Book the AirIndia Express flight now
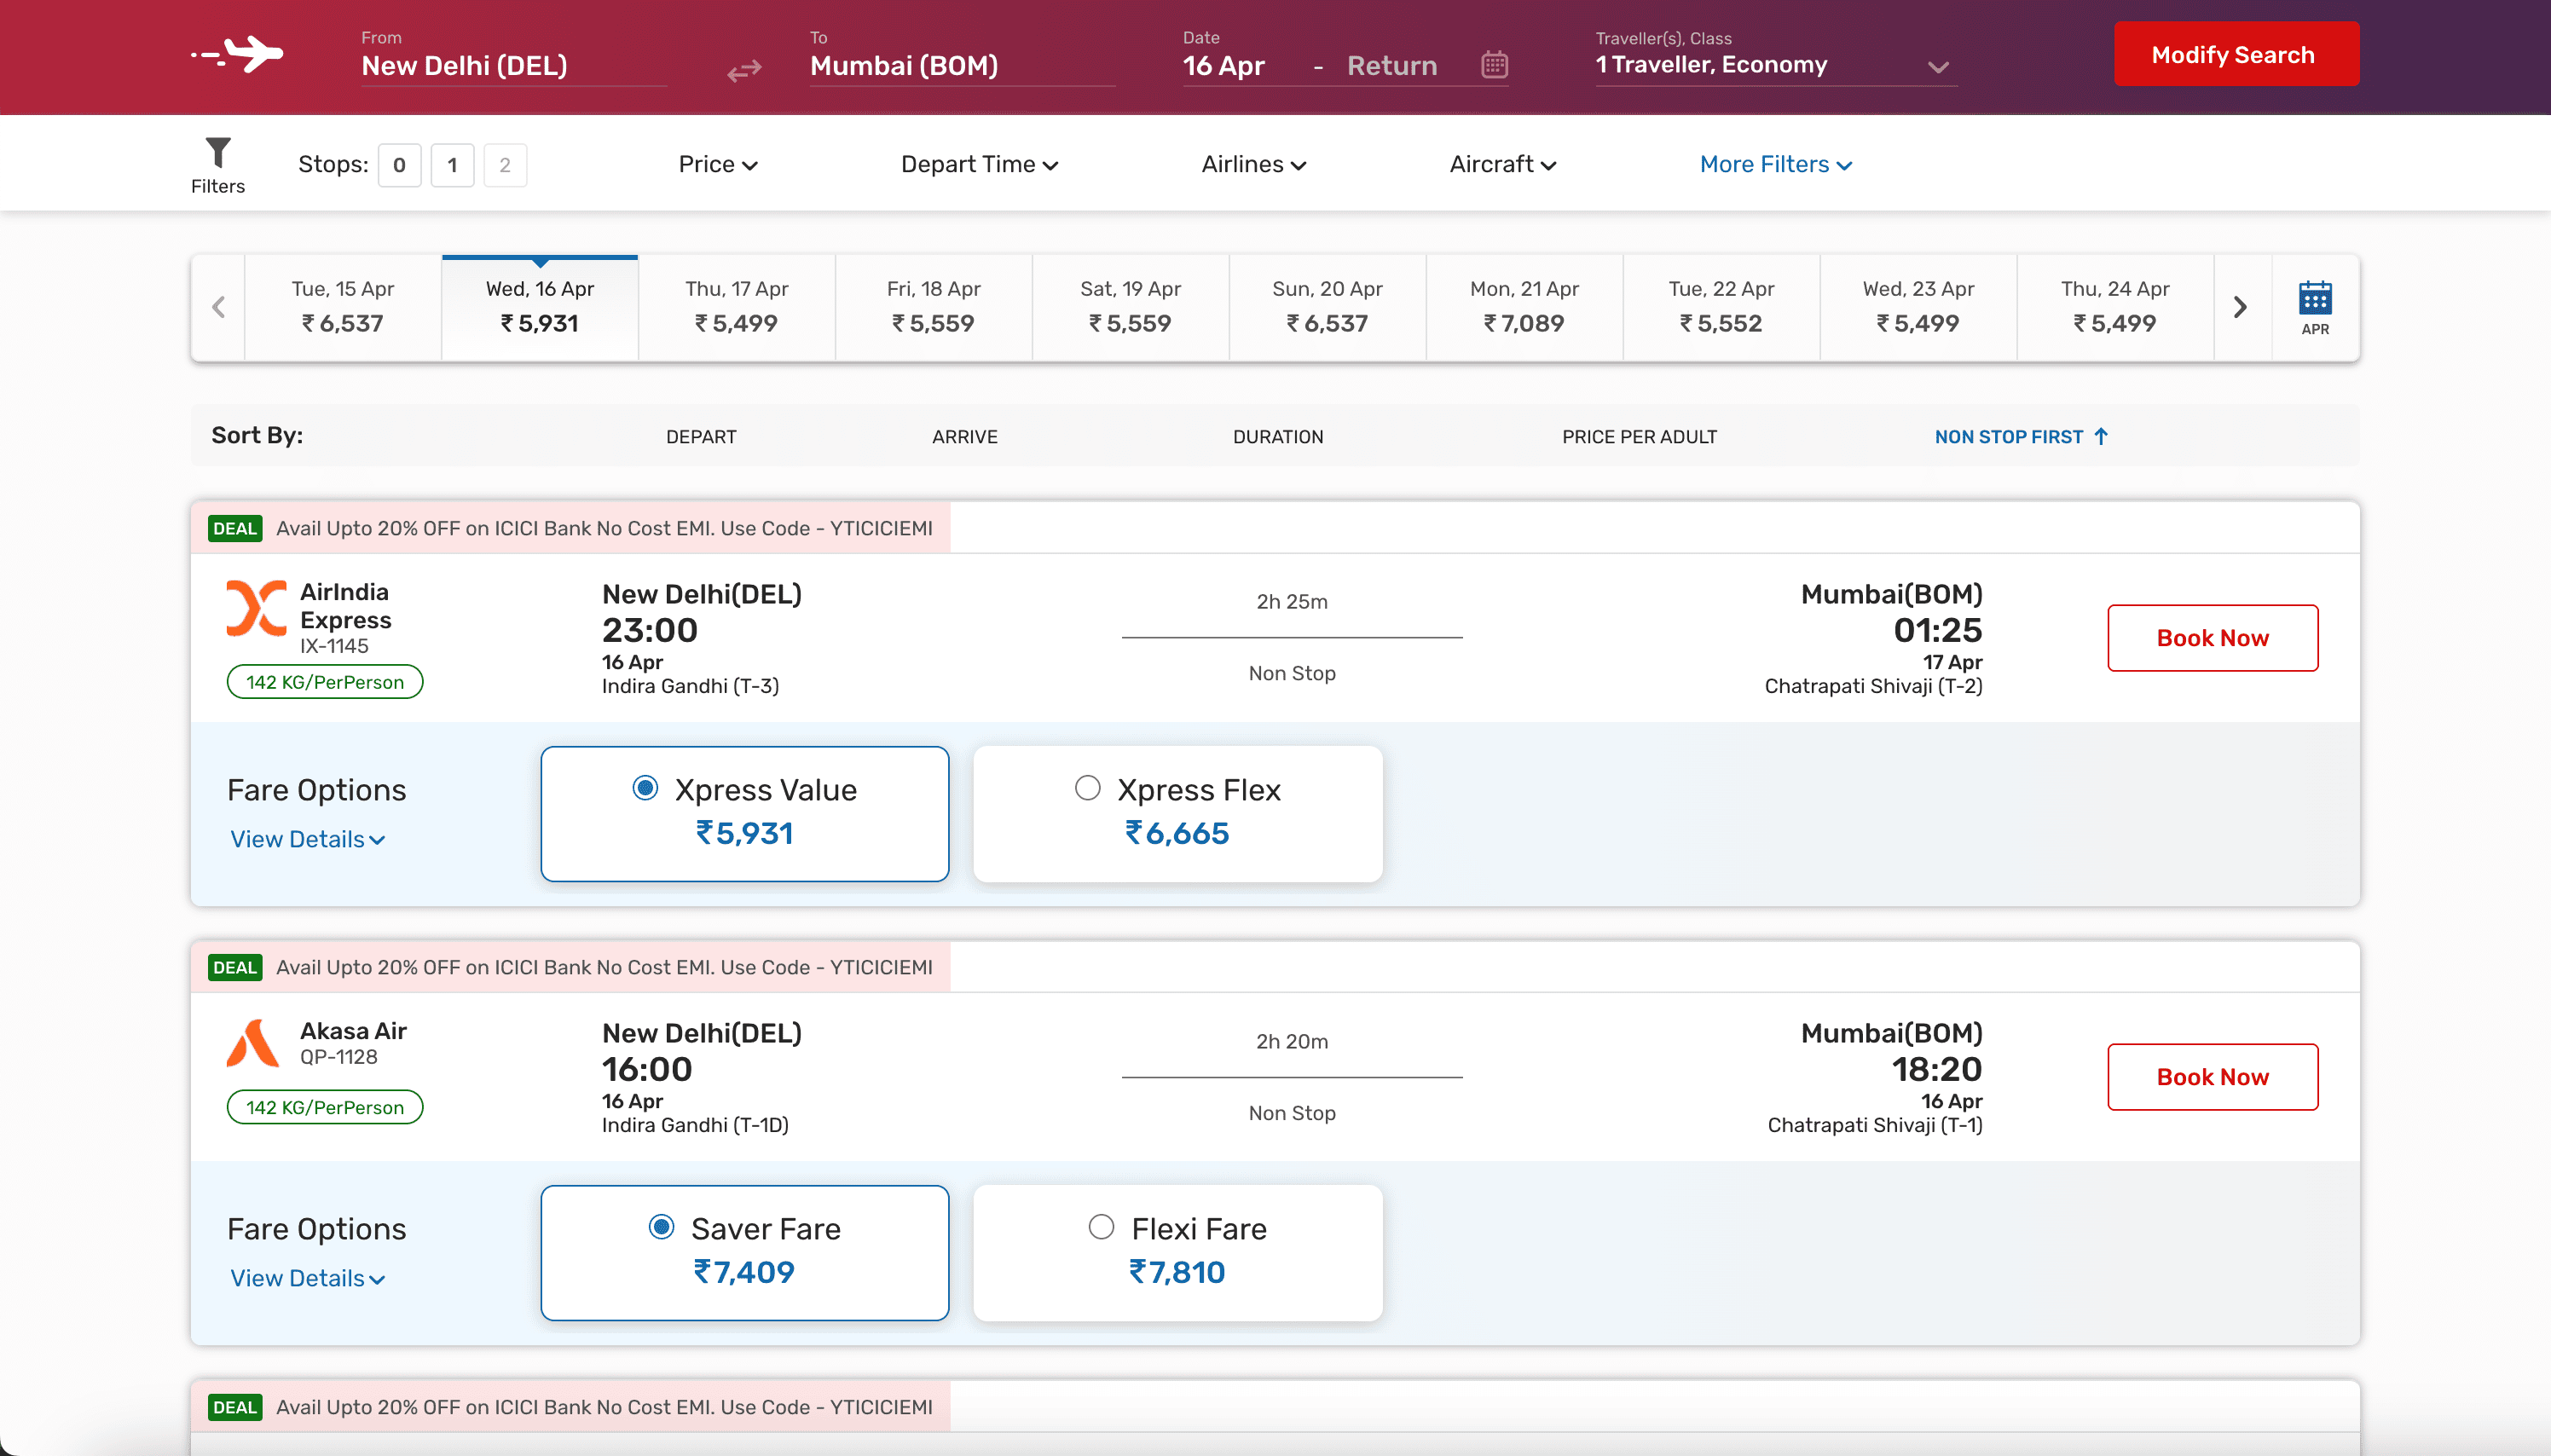 (2212, 638)
